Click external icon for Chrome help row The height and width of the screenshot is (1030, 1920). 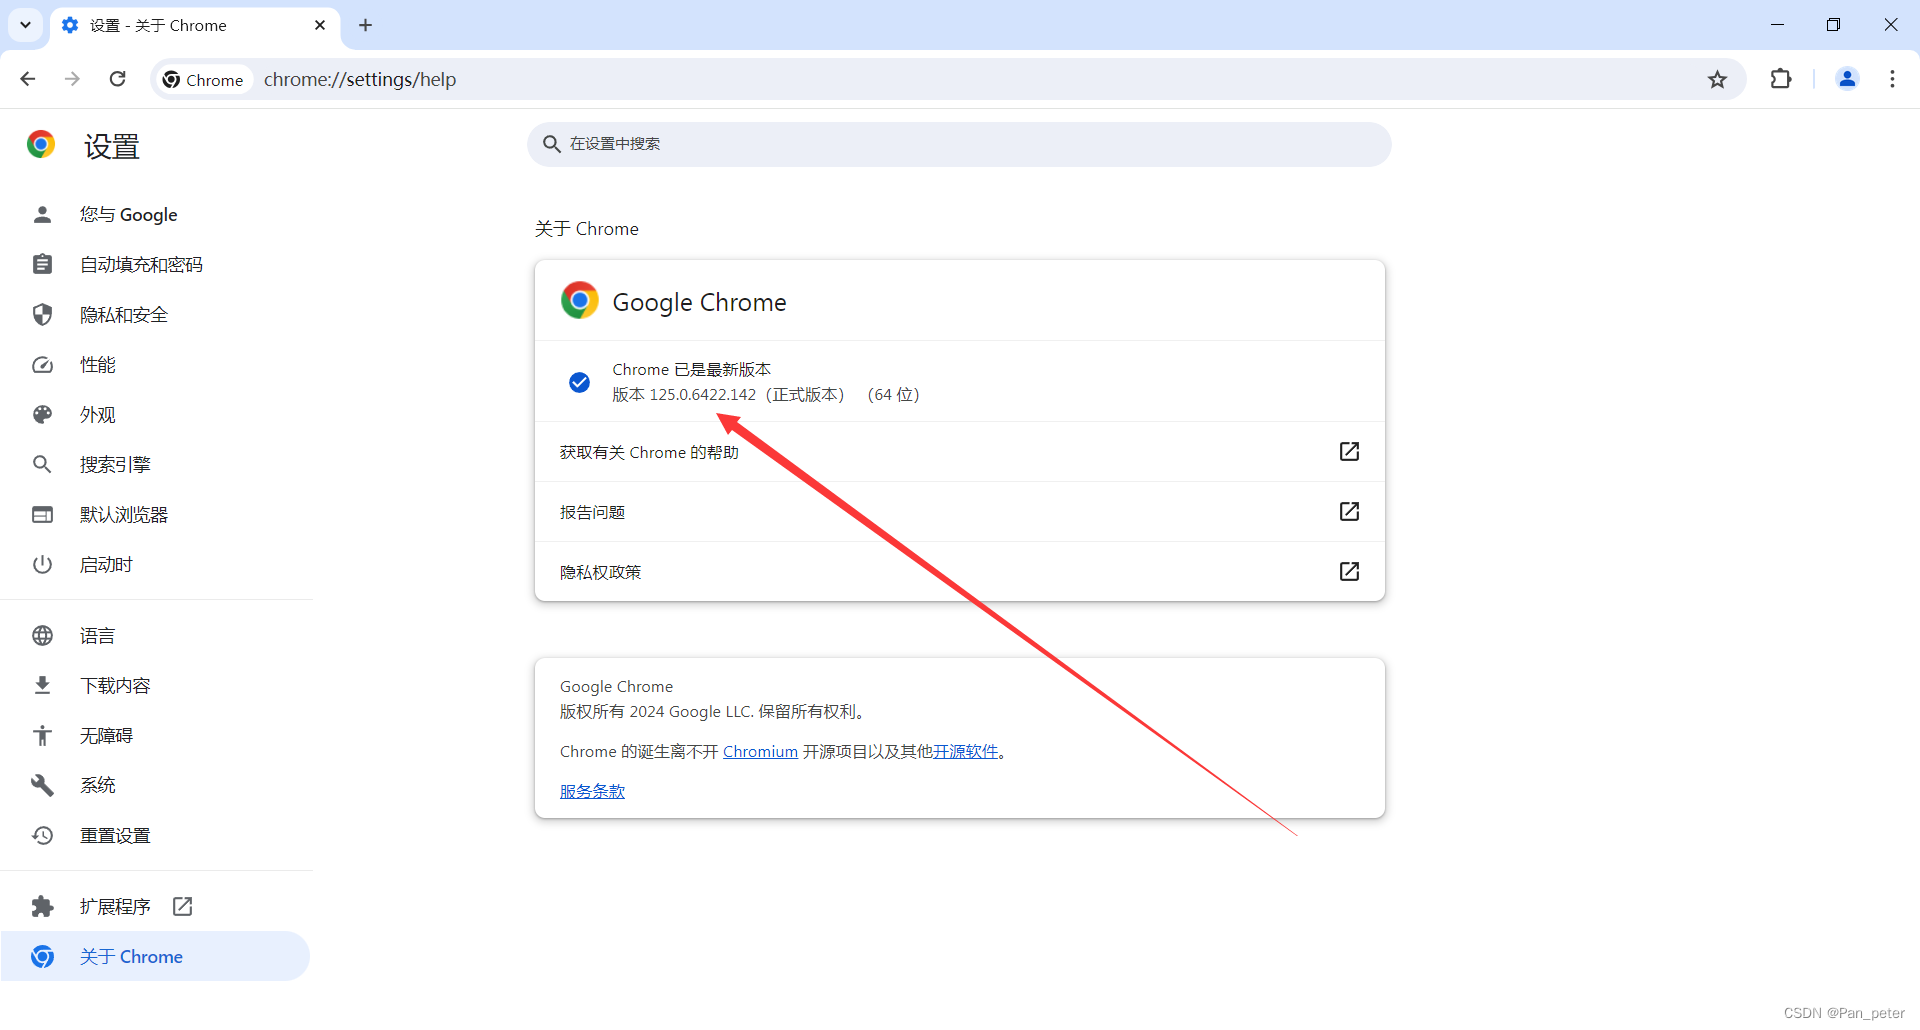(1349, 452)
